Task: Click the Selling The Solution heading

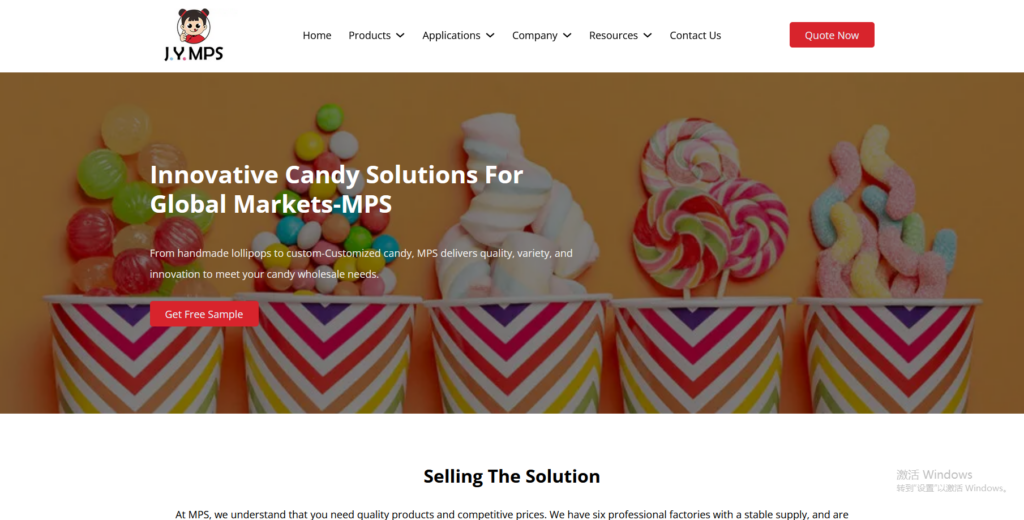Action: click(511, 476)
